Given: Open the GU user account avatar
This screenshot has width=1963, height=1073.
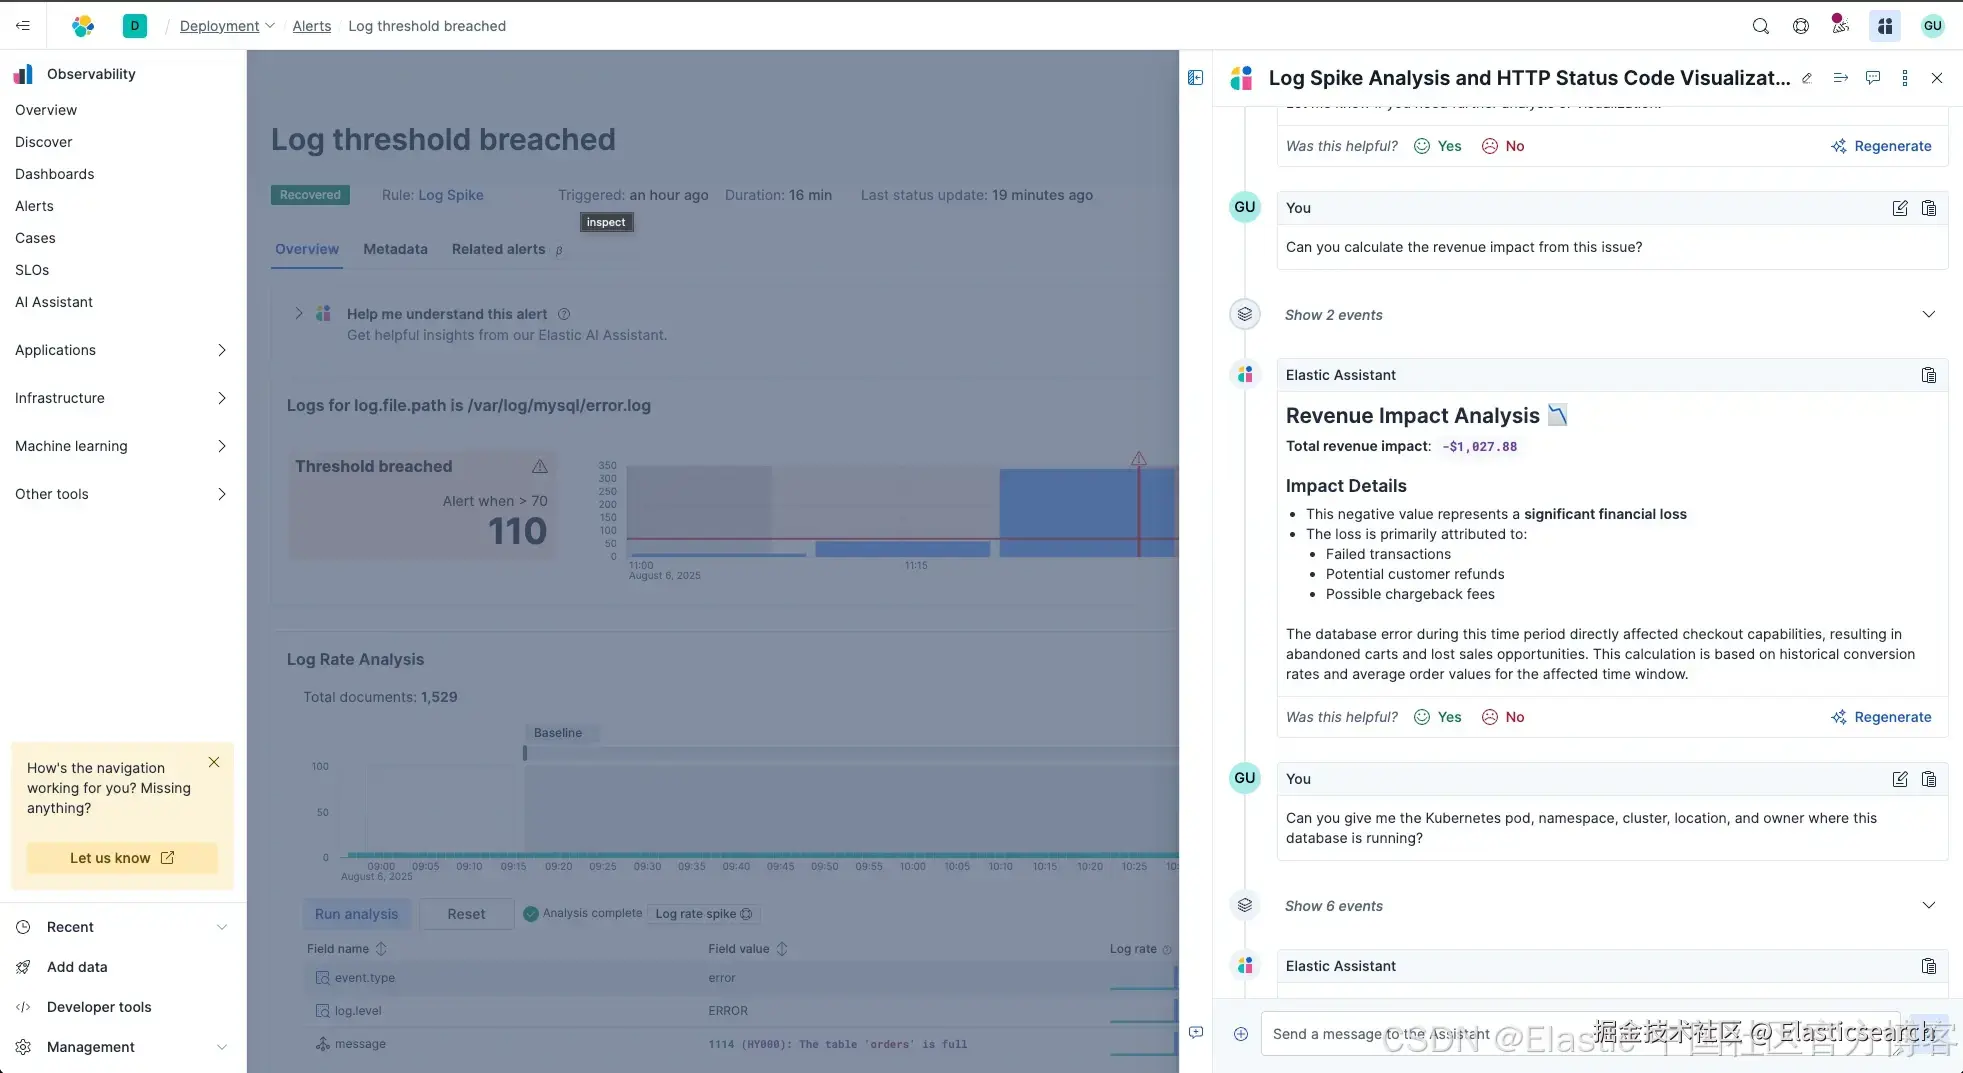Looking at the screenshot, I should tap(1933, 26).
